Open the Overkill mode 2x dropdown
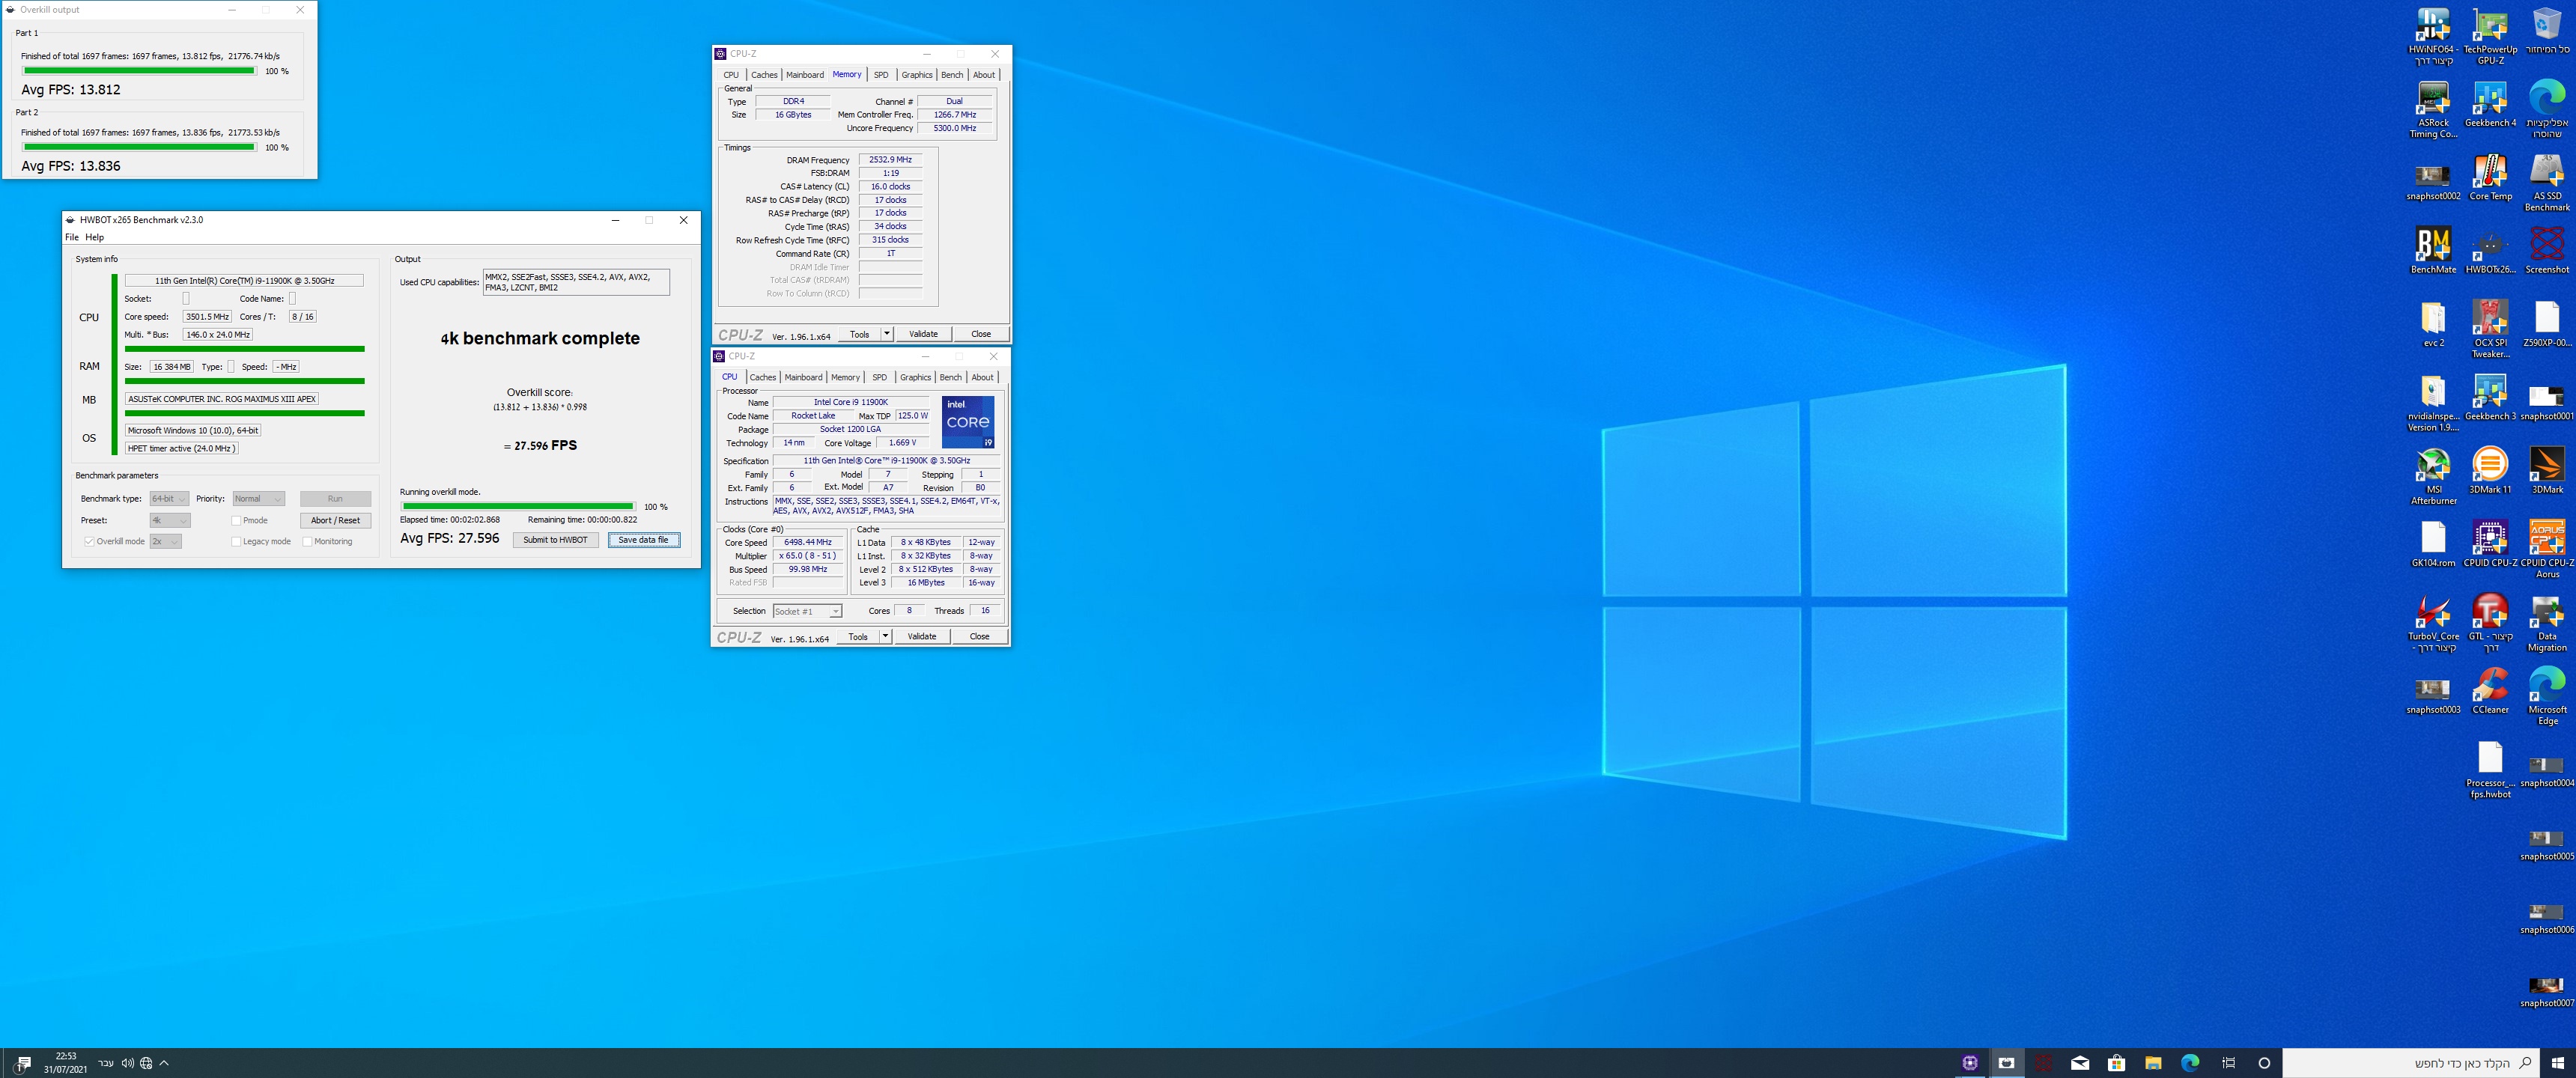Image resolution: width=2576 pixels, height=1078 pixels. [165, 541]
